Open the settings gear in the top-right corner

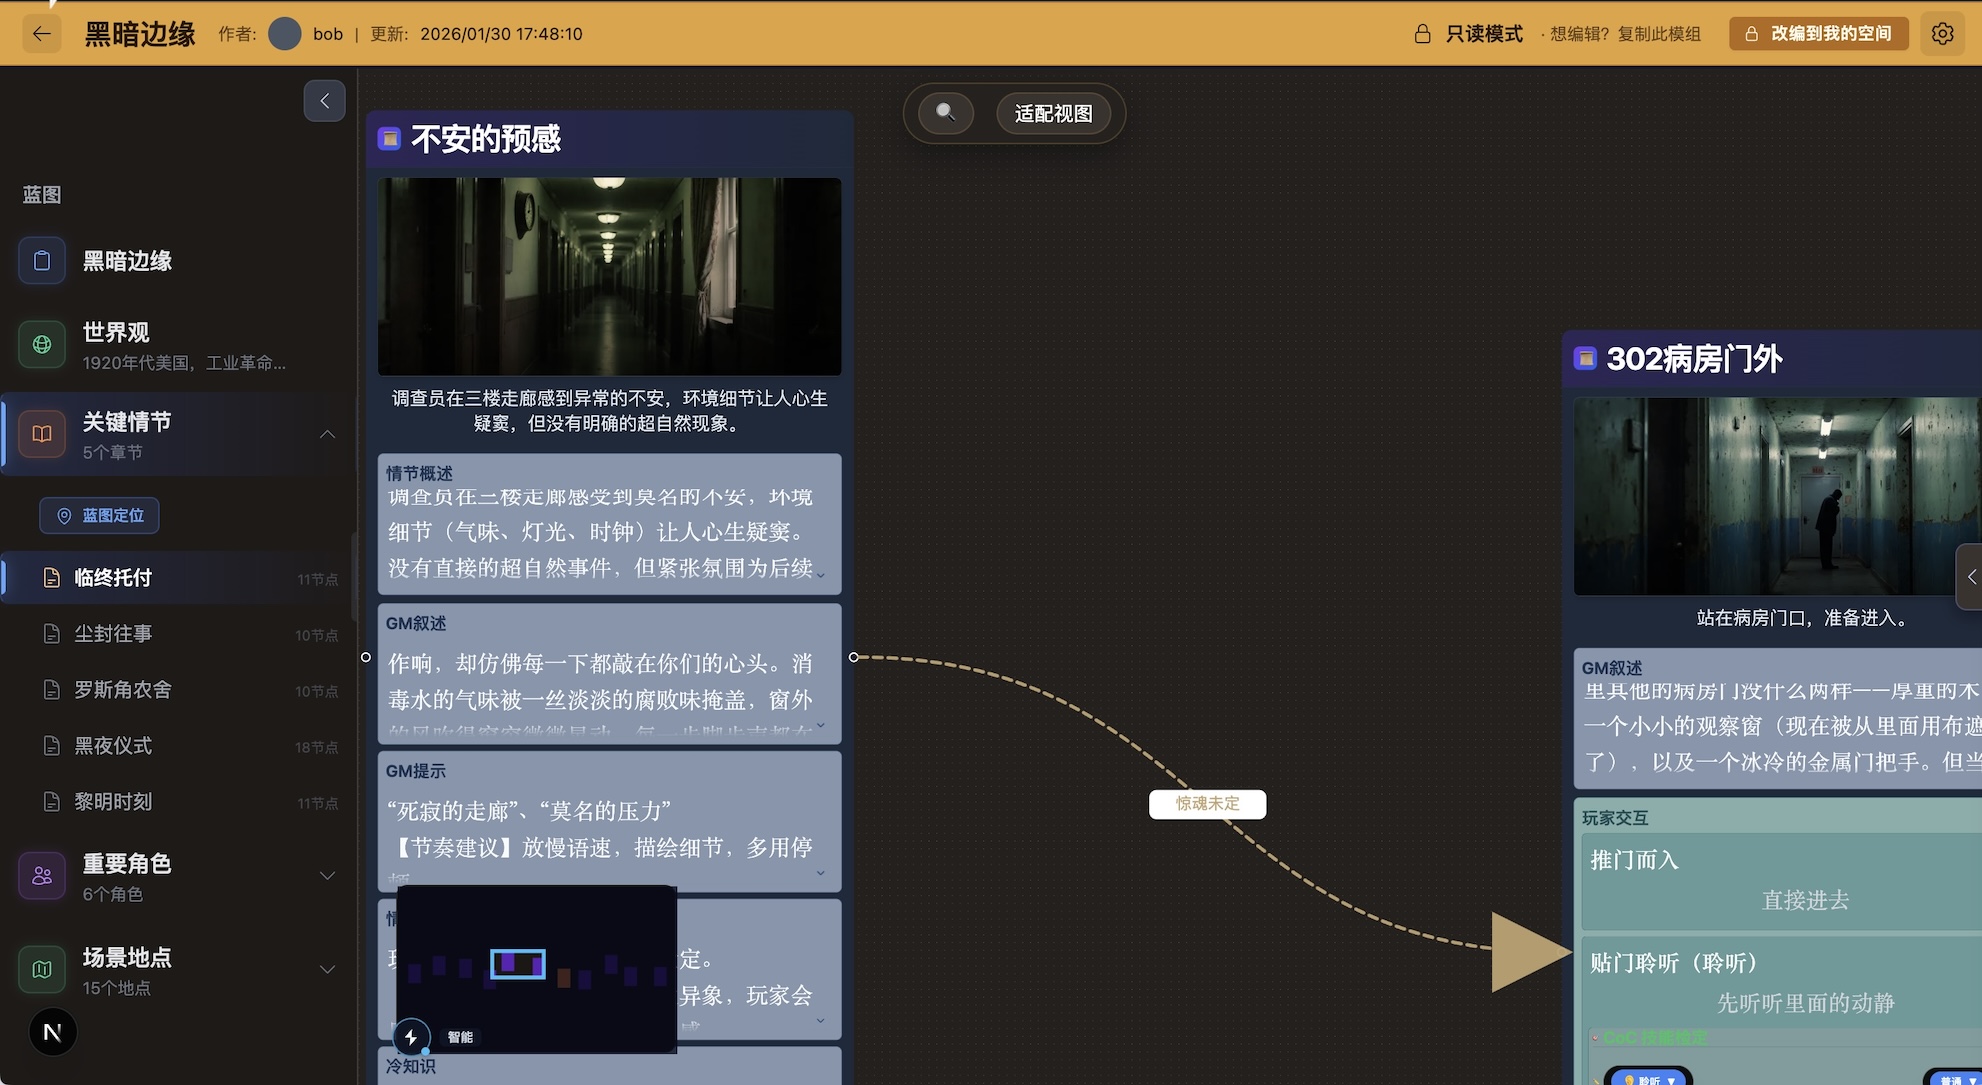(1942, 33)
